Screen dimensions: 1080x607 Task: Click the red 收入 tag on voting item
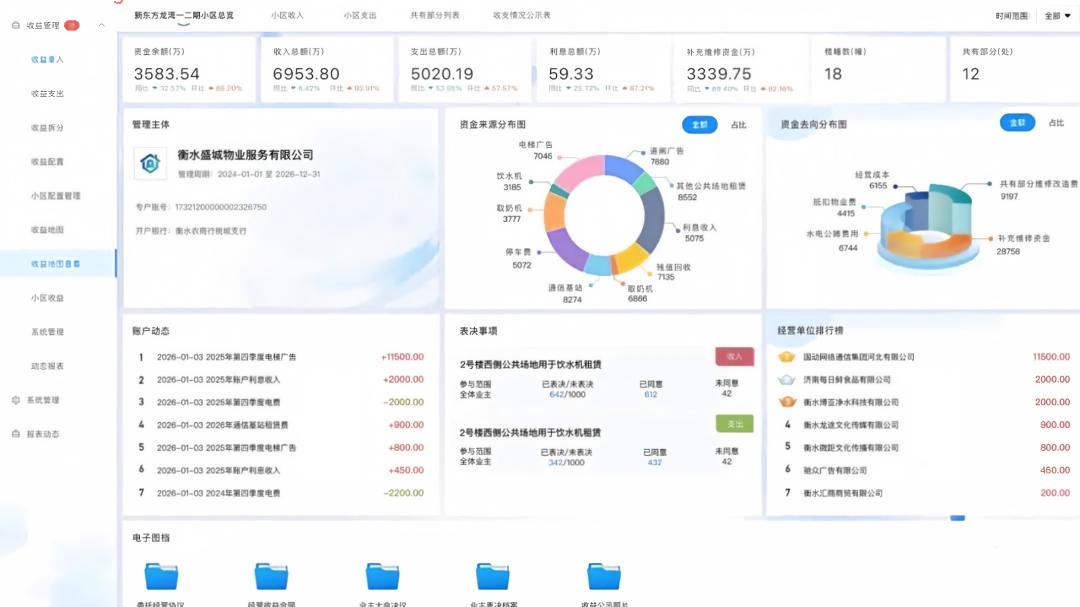point(734,356)
